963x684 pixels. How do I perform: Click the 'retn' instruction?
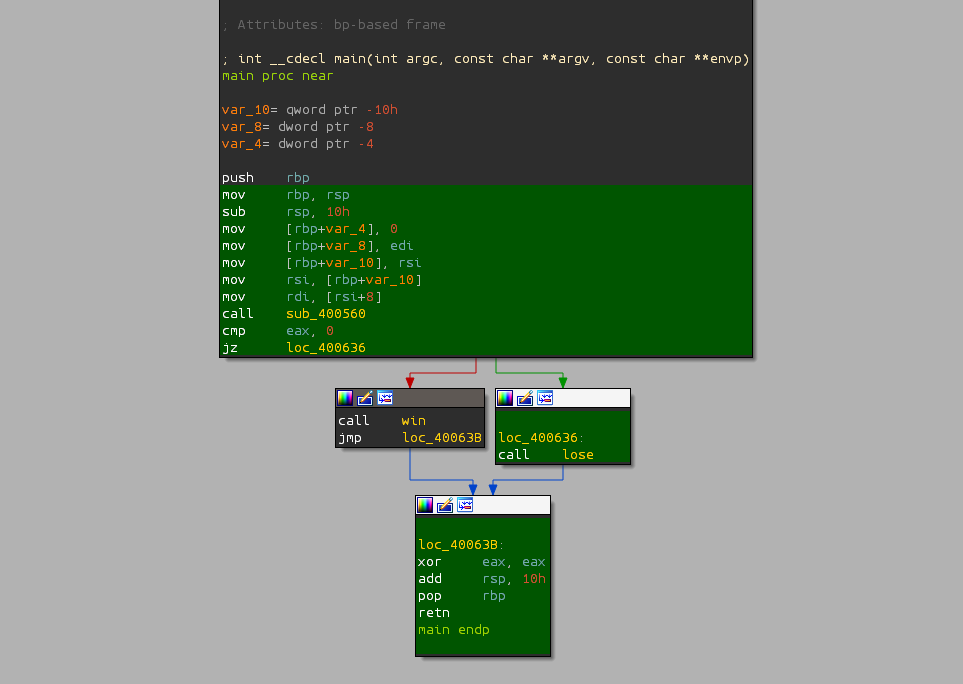pyautogui.click(x=434, y=613)
